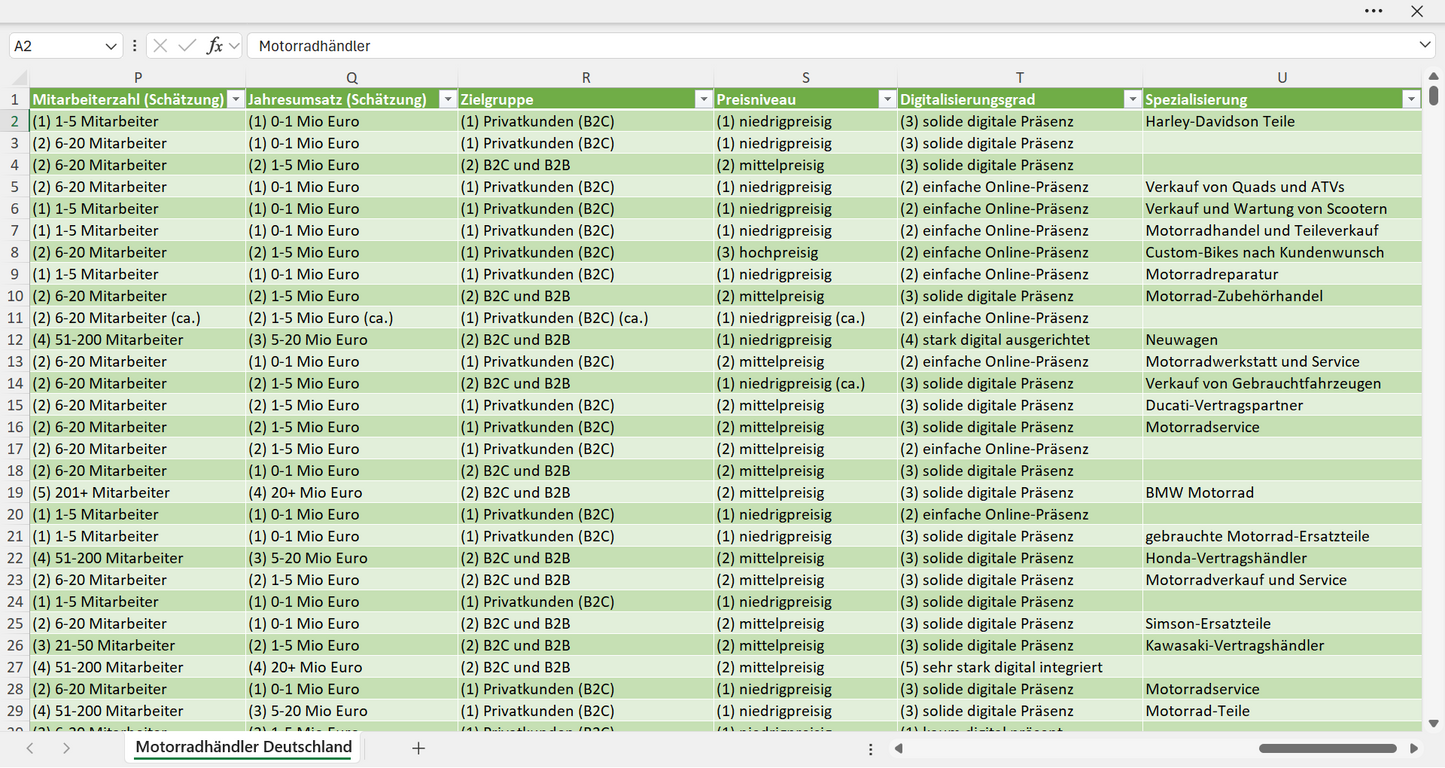Select row 12 header
This screenshot has width=1445, height=768.
(15, 339)
